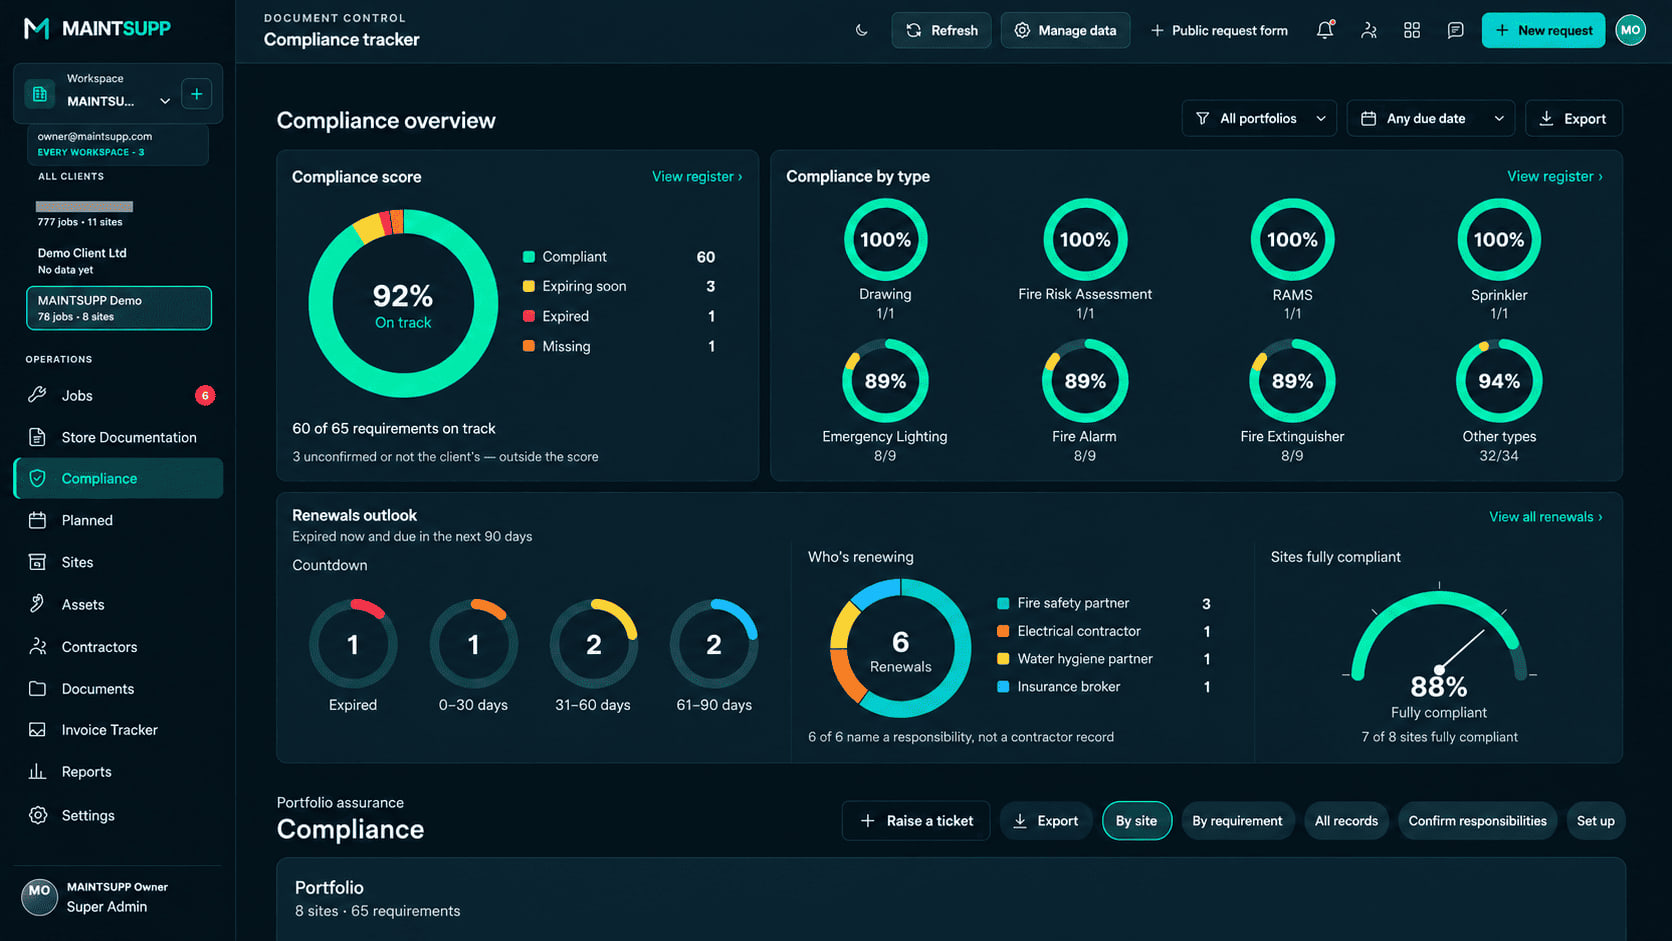Follow View register link in Compliance by type
The width and height of the screenshot is (1672, 941).
[x=1554, y=176]
